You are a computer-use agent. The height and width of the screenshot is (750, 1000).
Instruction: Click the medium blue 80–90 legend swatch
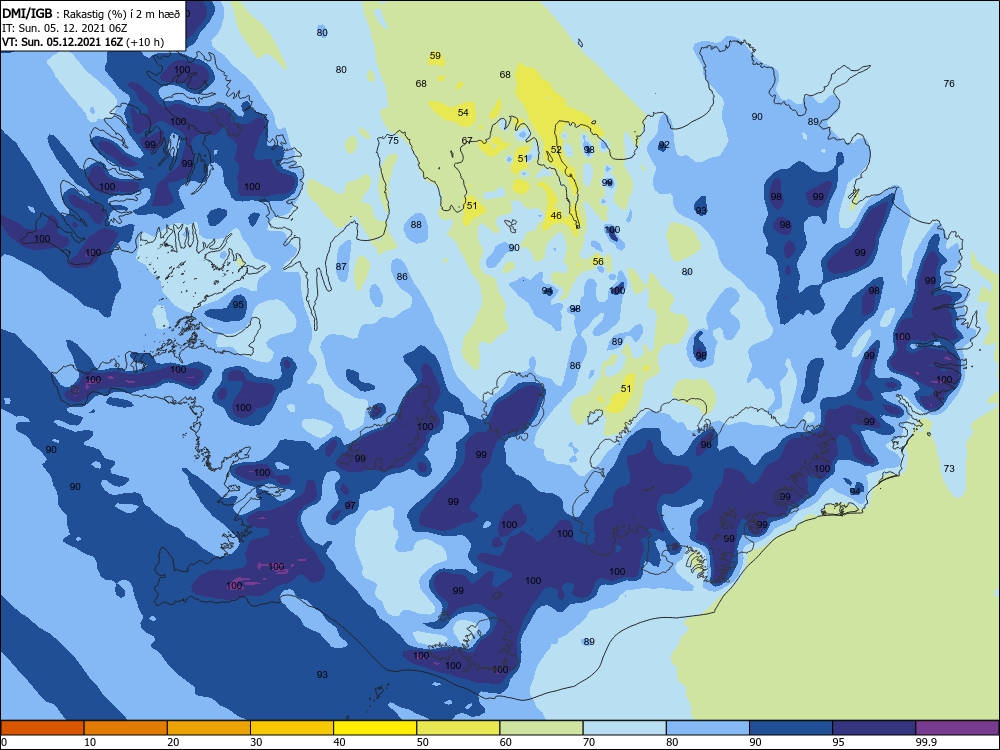[x=708, y=728]
